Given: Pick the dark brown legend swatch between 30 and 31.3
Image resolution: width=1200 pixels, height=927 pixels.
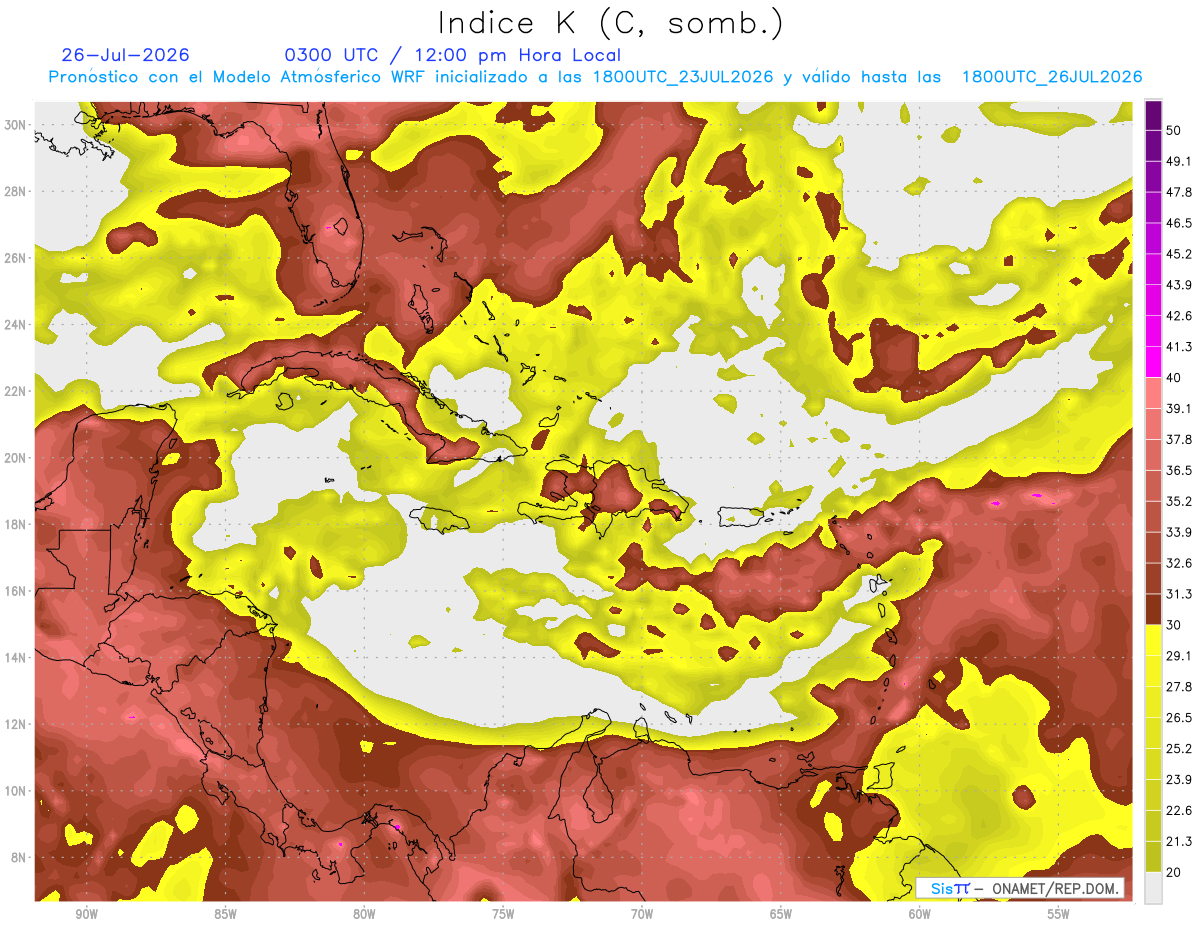Looking at the screenshot, I should [1153, 609].
